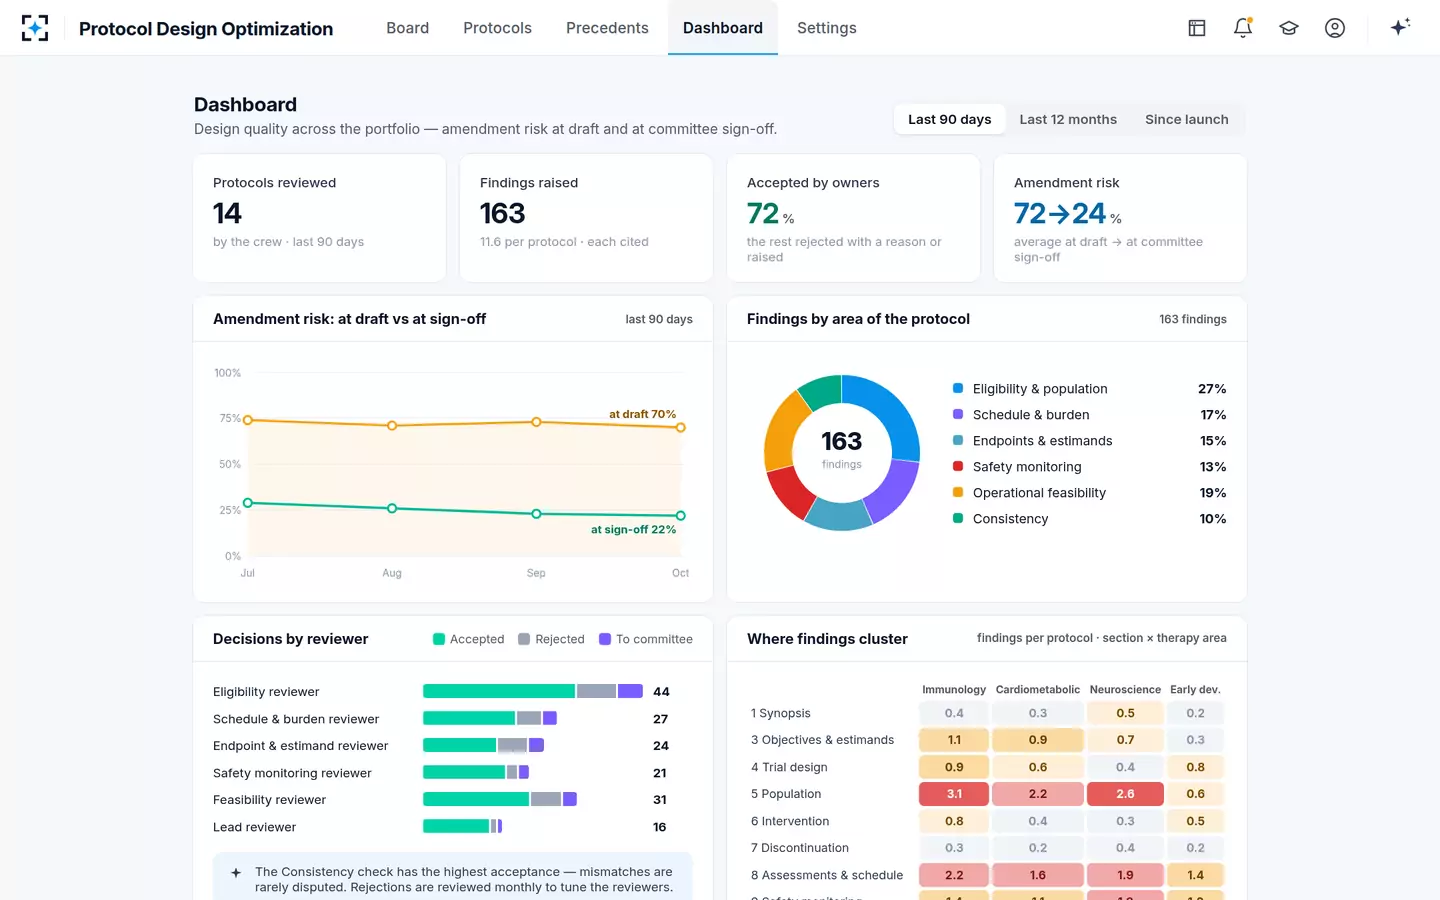This screenshot has width=1440, height=900.
Task: Select the Dashboard tab
Action: [723, 28]
